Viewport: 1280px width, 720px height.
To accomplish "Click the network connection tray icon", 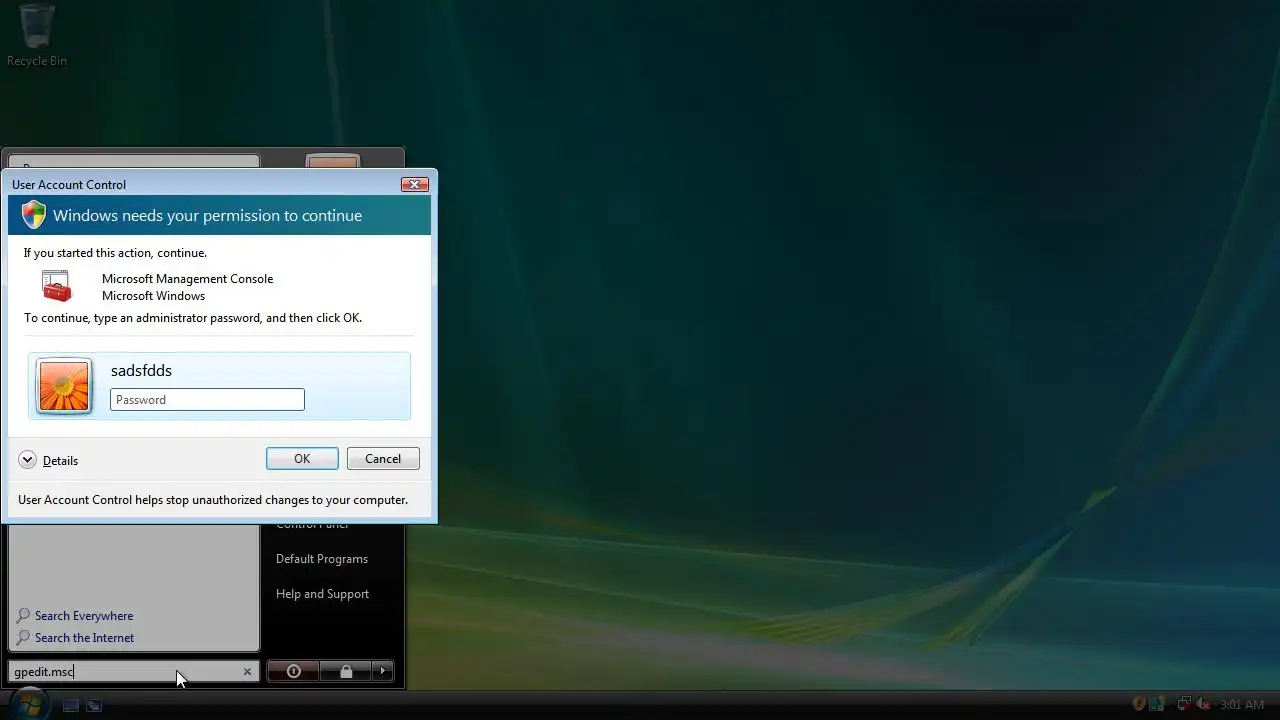I will tap(1184, 704).
